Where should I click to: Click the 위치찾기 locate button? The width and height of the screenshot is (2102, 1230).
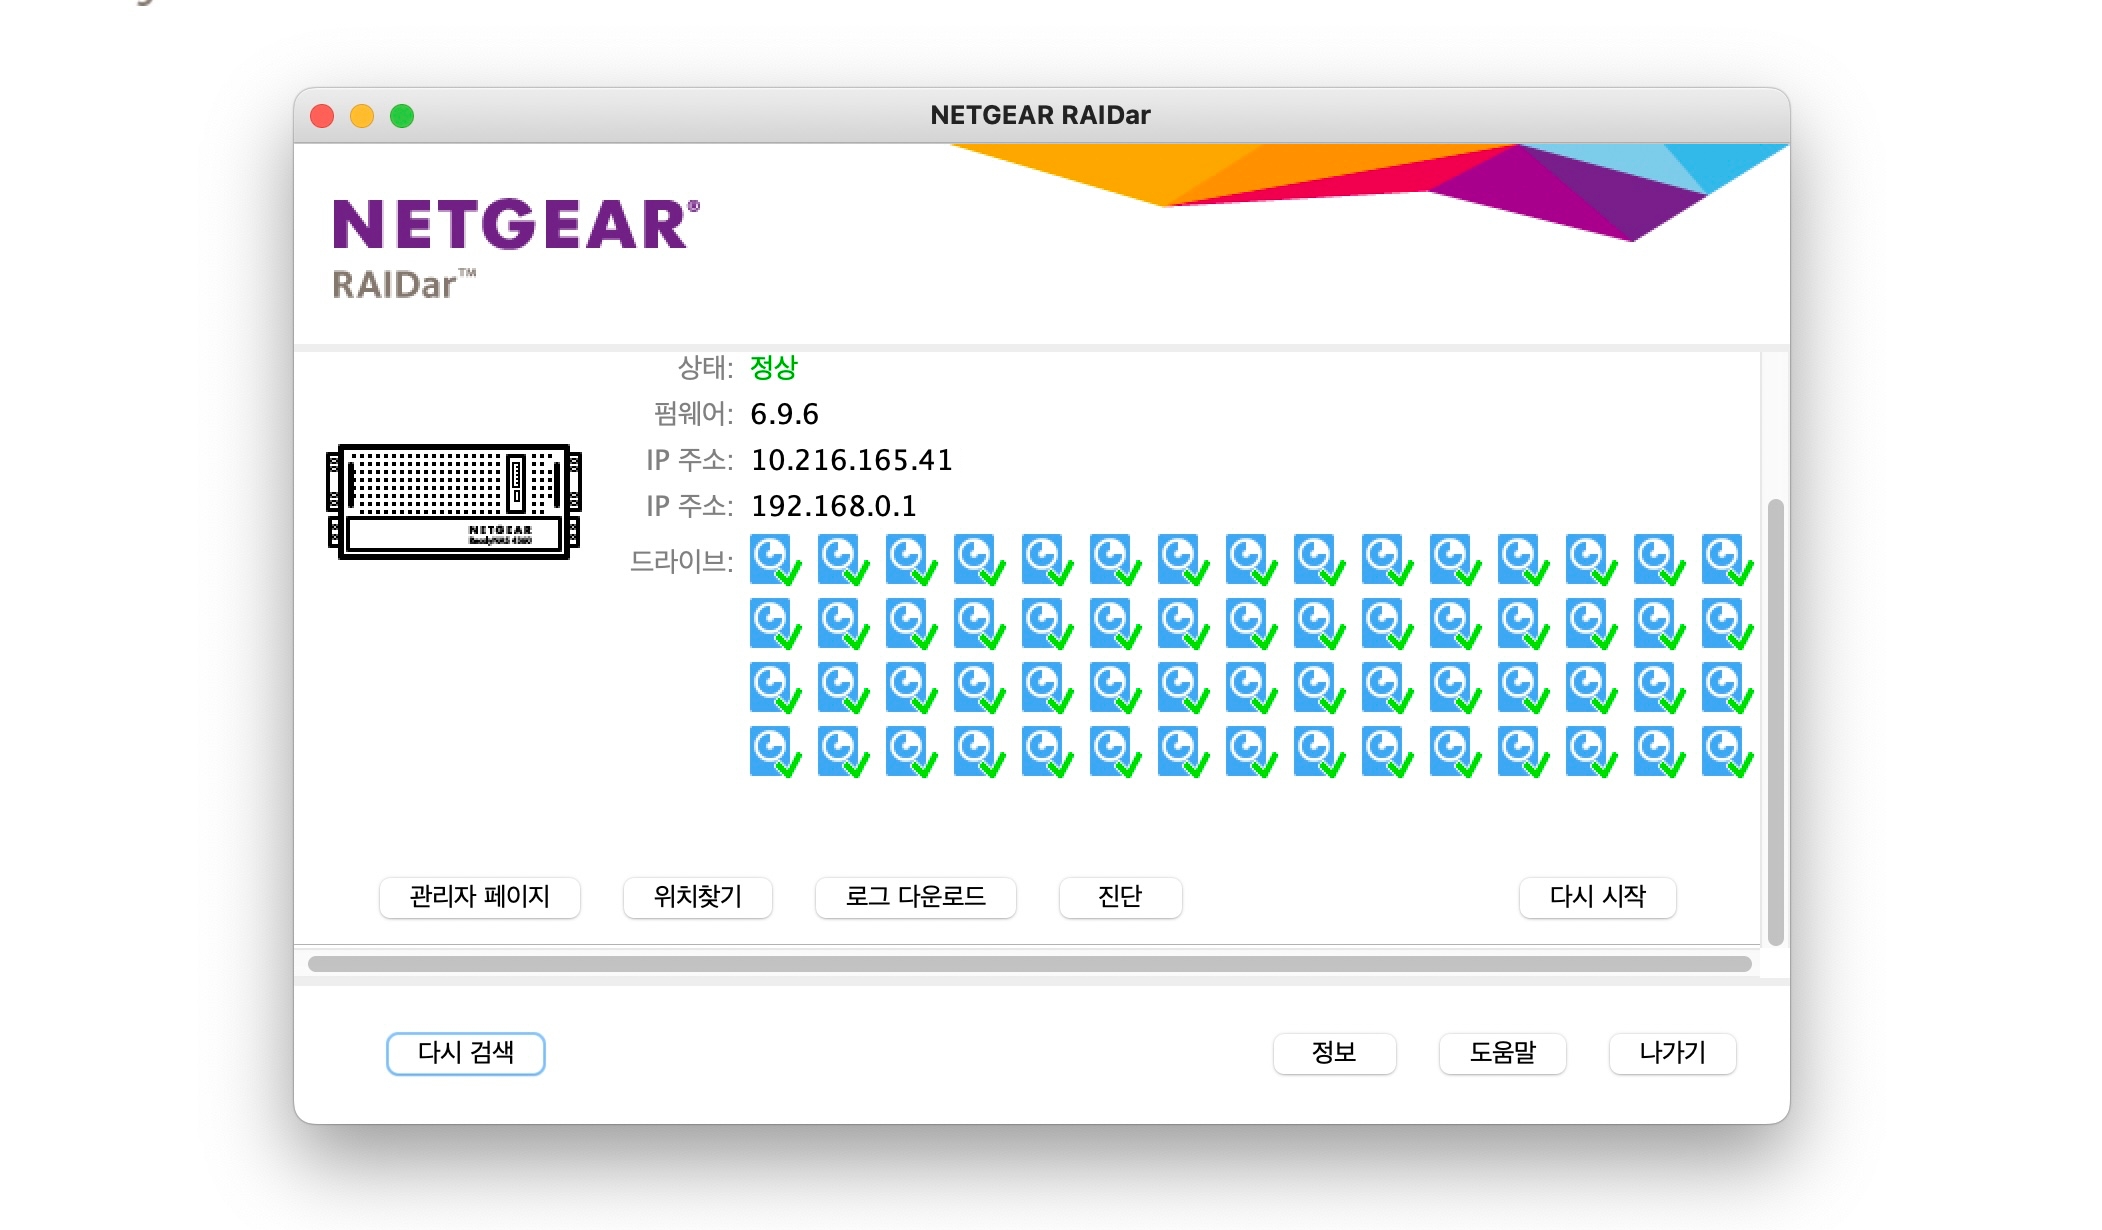click(698, 897)
